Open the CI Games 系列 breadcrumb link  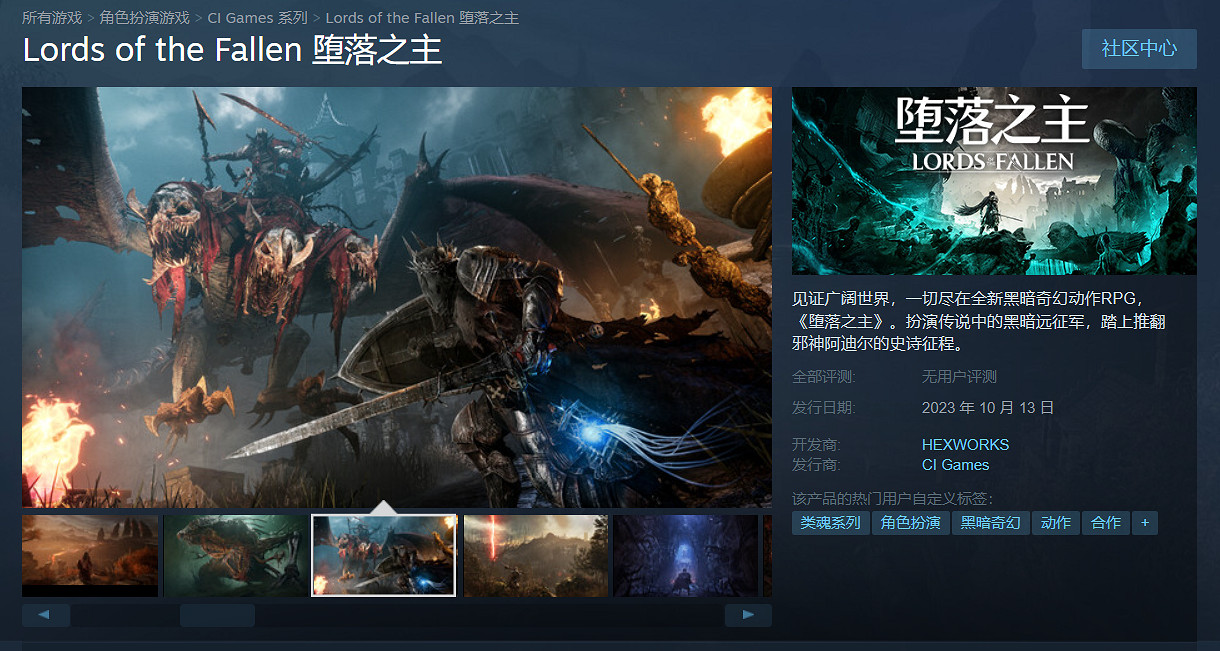[258, 18]
